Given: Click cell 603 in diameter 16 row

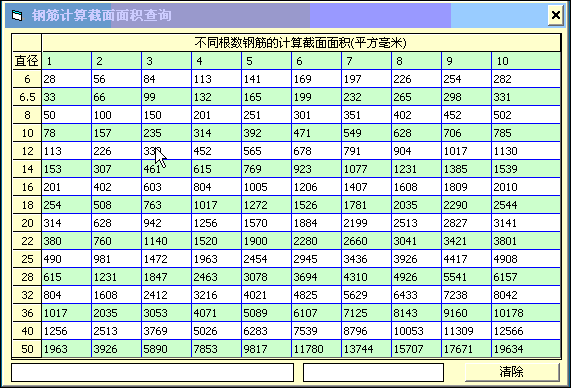Looking at the screenshot, I should (x=166, y=187).
